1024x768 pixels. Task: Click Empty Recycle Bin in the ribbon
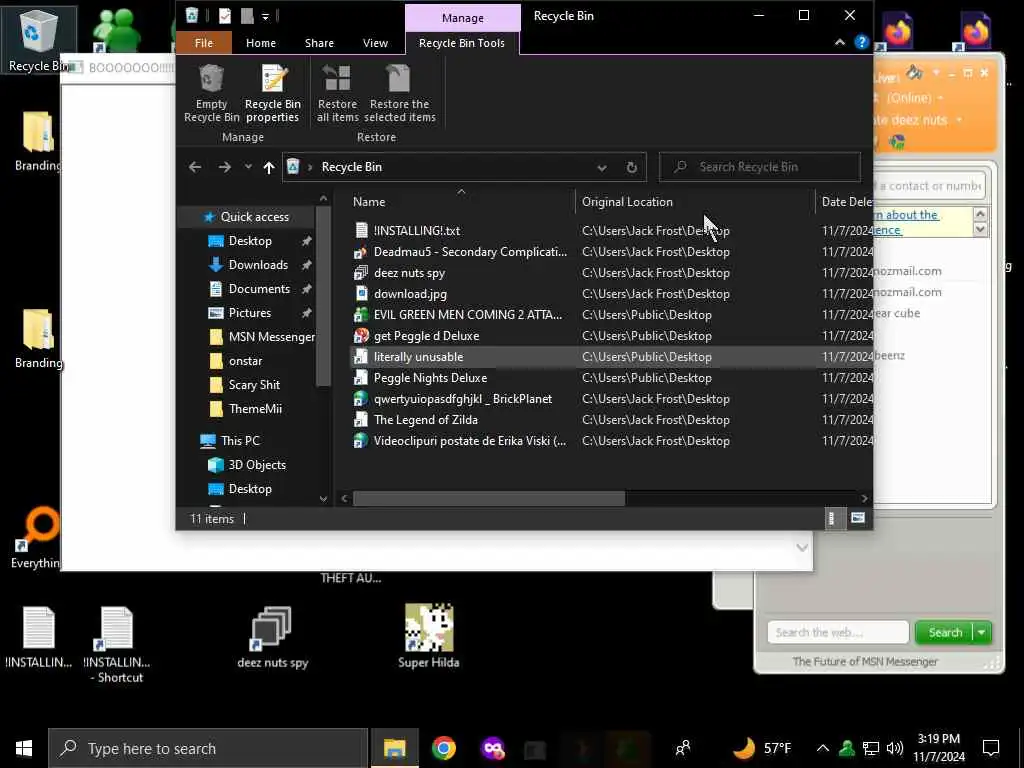pos(212,93)
